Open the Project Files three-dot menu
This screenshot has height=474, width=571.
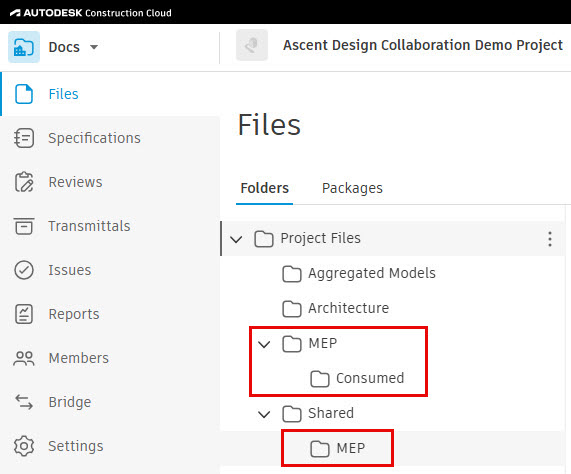550,239
